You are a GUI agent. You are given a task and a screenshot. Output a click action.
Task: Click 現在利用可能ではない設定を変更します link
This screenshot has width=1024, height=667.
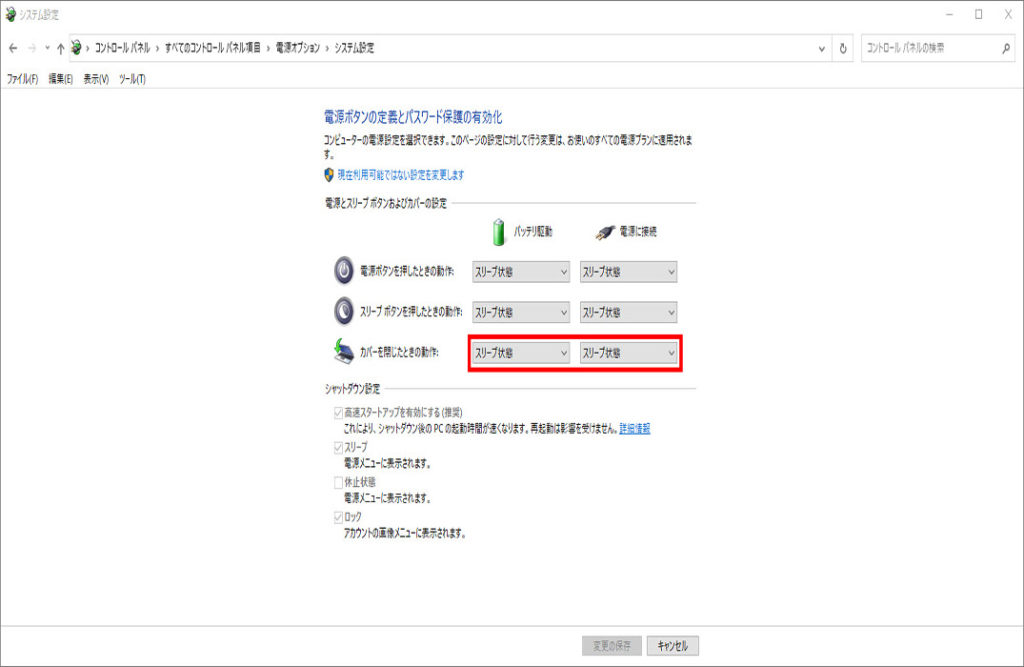pos(400,175)
